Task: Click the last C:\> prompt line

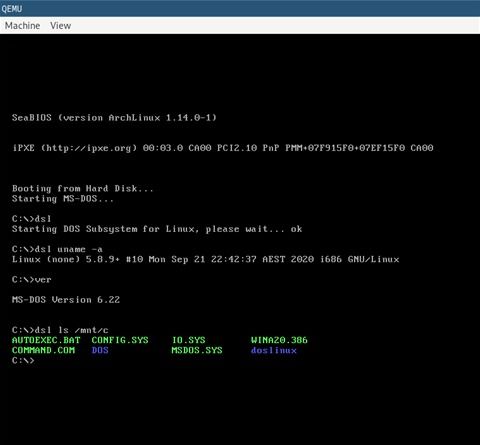Action: point(23,361)
